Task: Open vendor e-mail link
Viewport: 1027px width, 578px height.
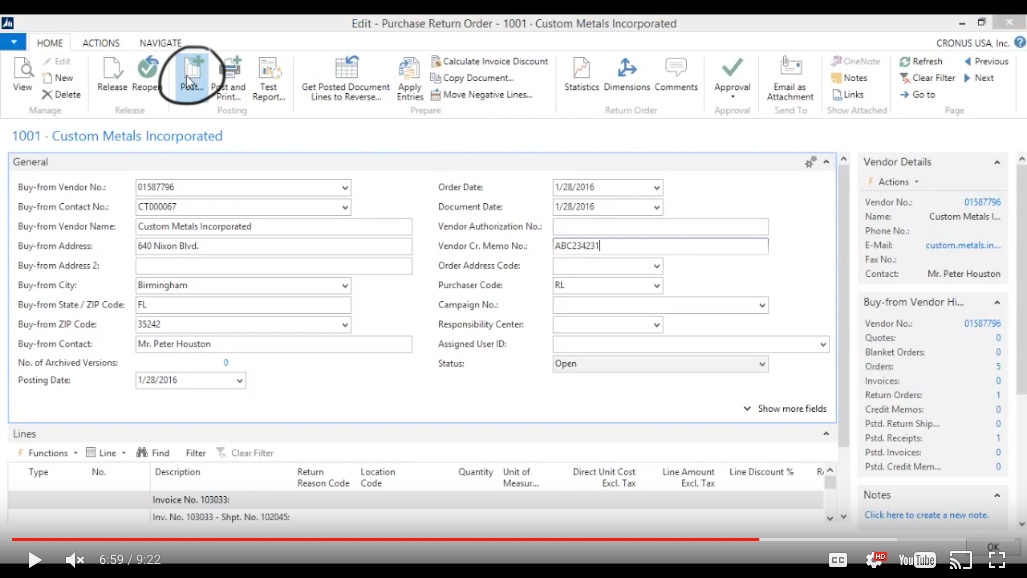Action: click(x=963, y=245)
